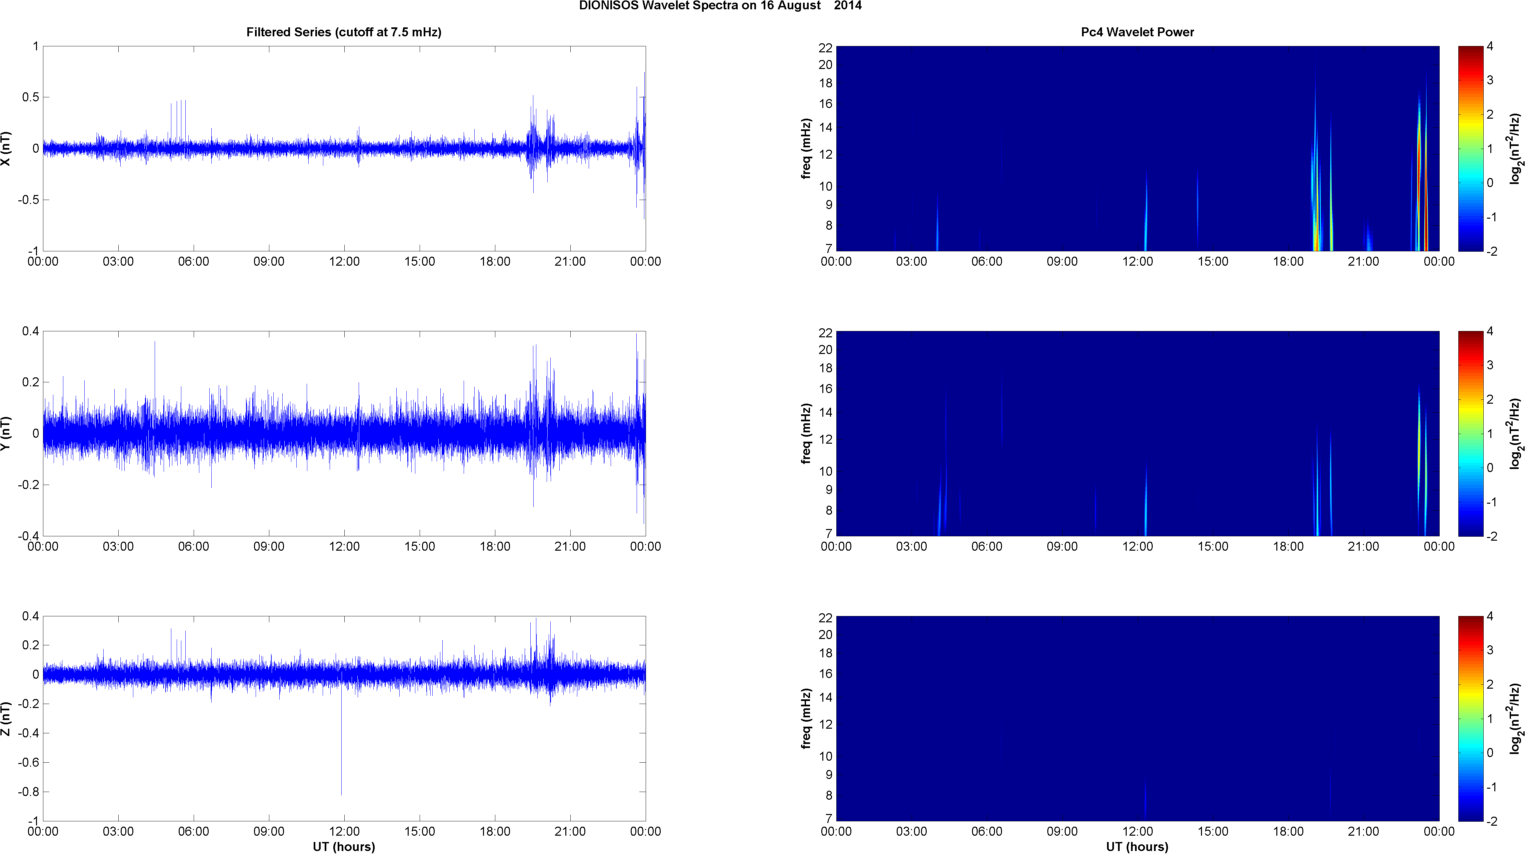Click the 'Z (nT)' axis label
1525x854 pixels.
point(7,718)
